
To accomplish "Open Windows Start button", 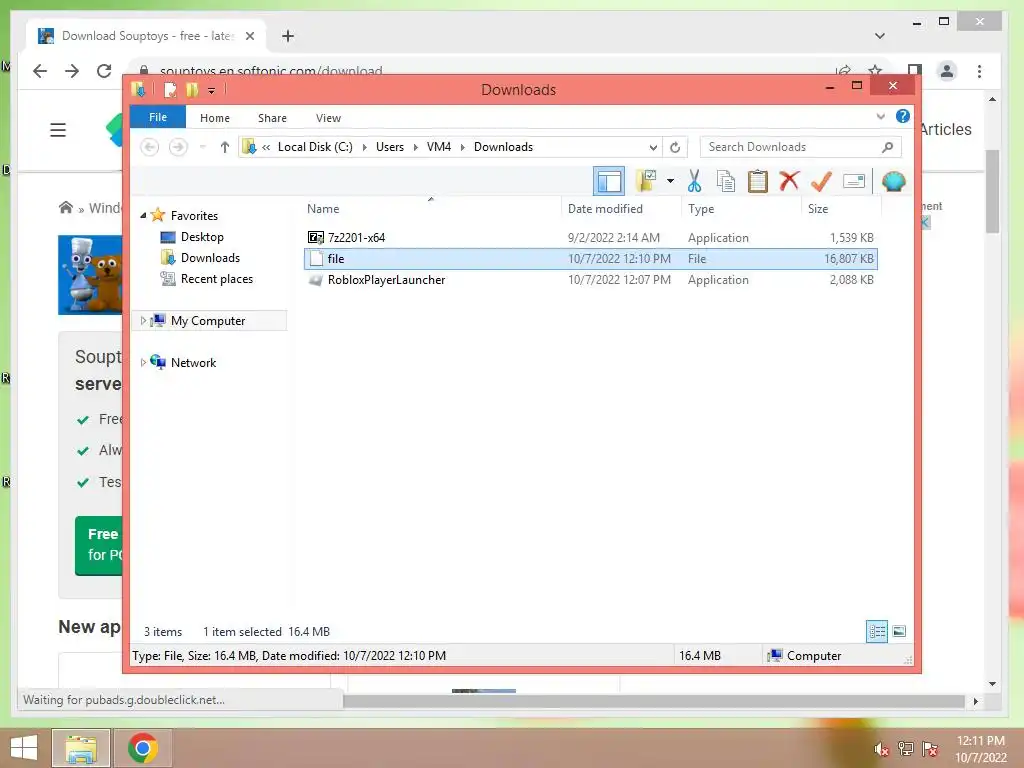I will coord(24,748).
